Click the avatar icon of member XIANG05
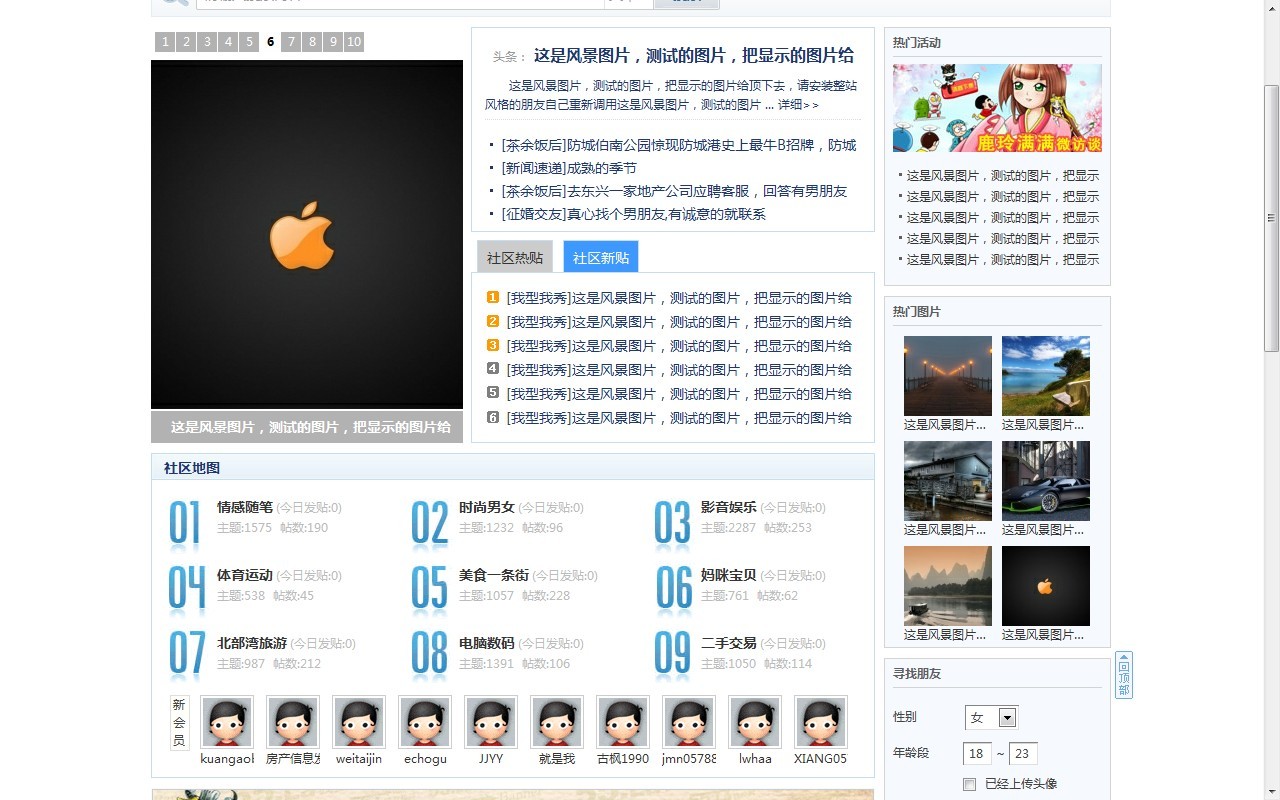1280x800 pixels. (x=821, y=722)
